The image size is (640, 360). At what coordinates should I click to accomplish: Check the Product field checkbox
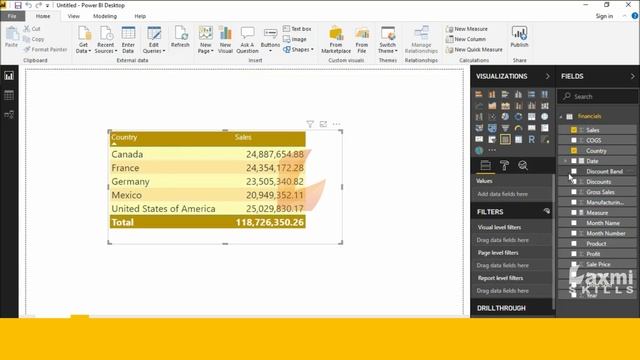tap(574, 244)
